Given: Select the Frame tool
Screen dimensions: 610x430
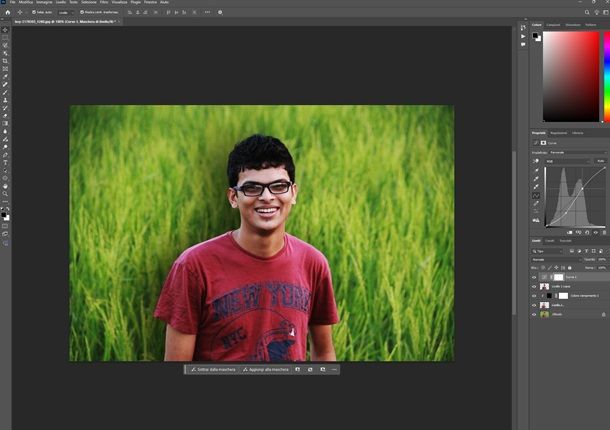Looking at the screenshot, I should click(5, 69).
